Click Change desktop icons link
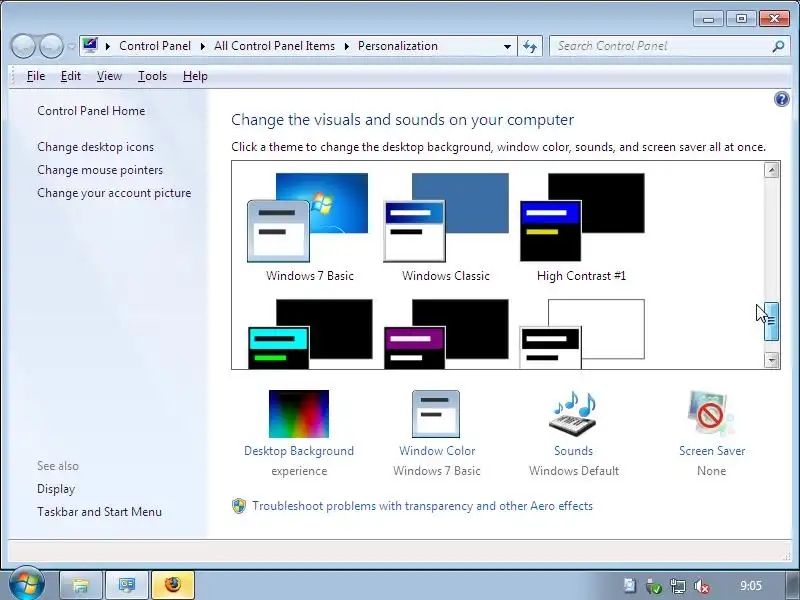The image size is (800, 600). [95, 147]
